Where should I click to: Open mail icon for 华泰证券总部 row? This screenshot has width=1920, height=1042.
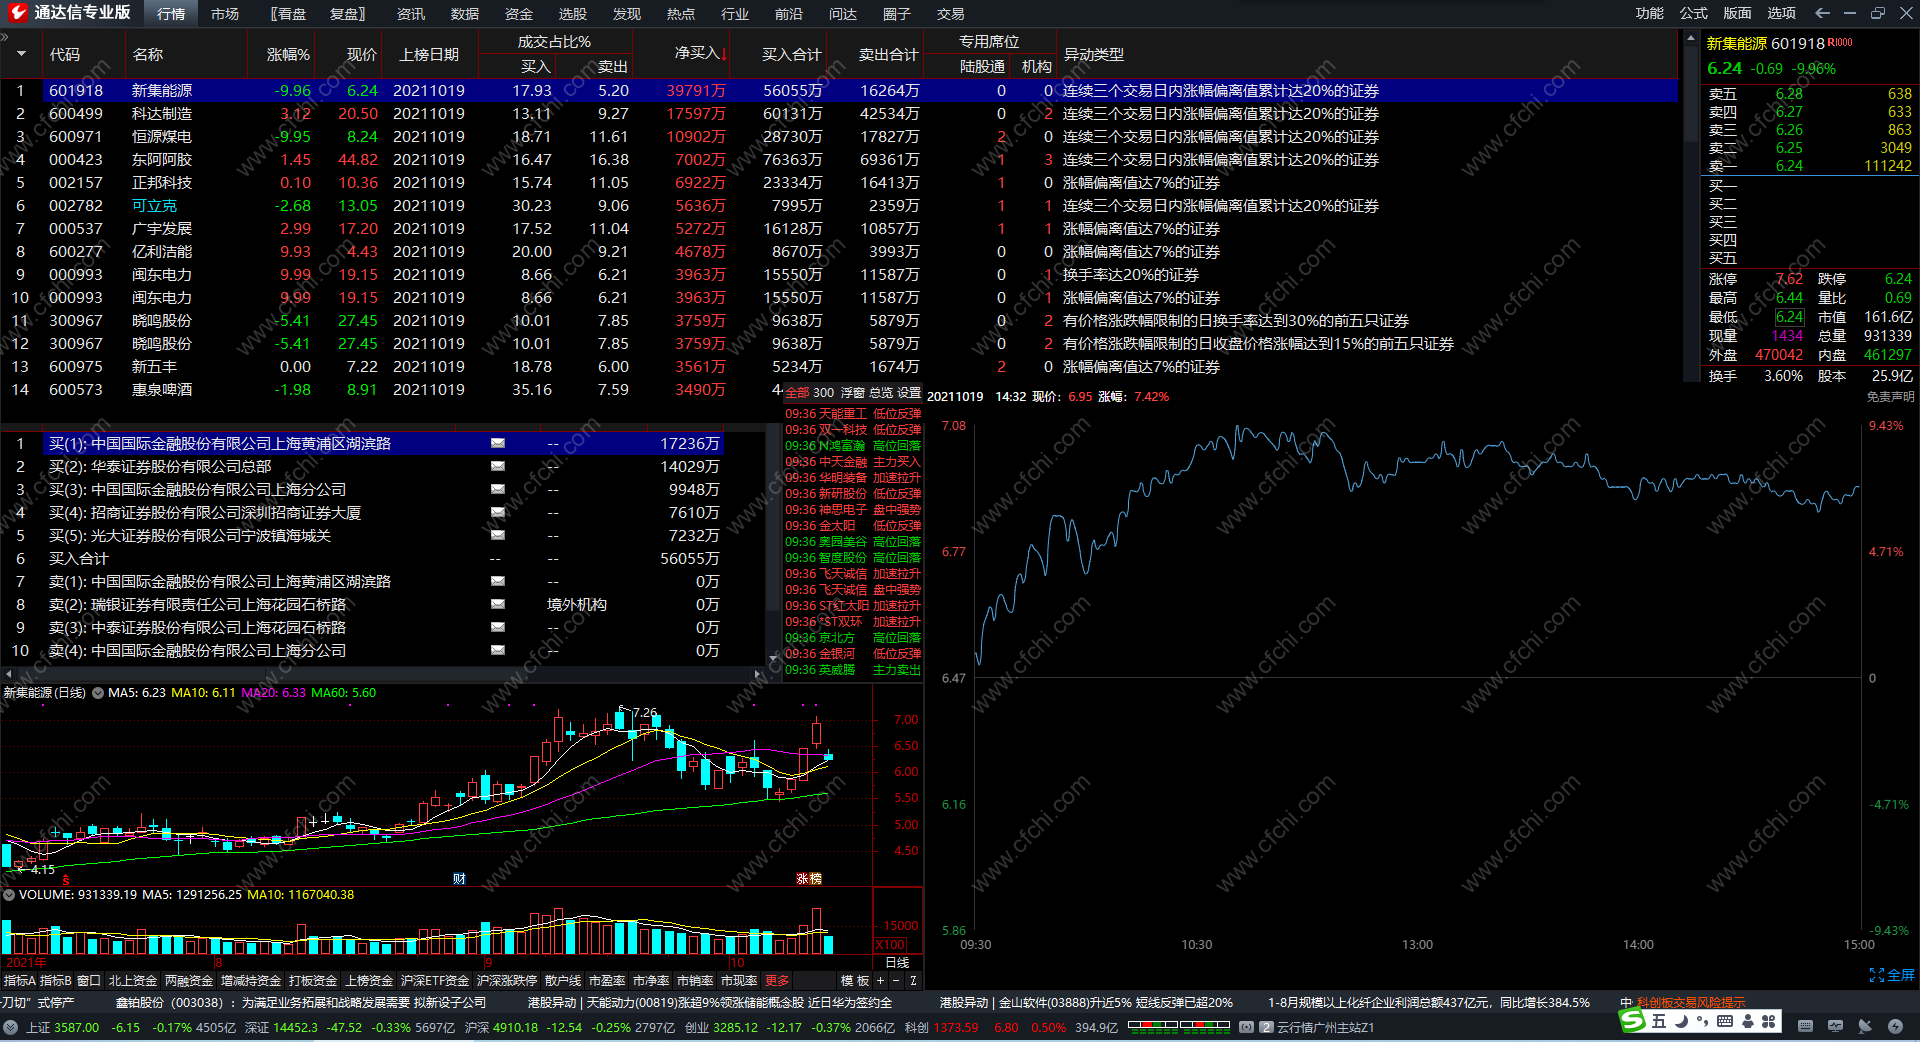(498, 466)
